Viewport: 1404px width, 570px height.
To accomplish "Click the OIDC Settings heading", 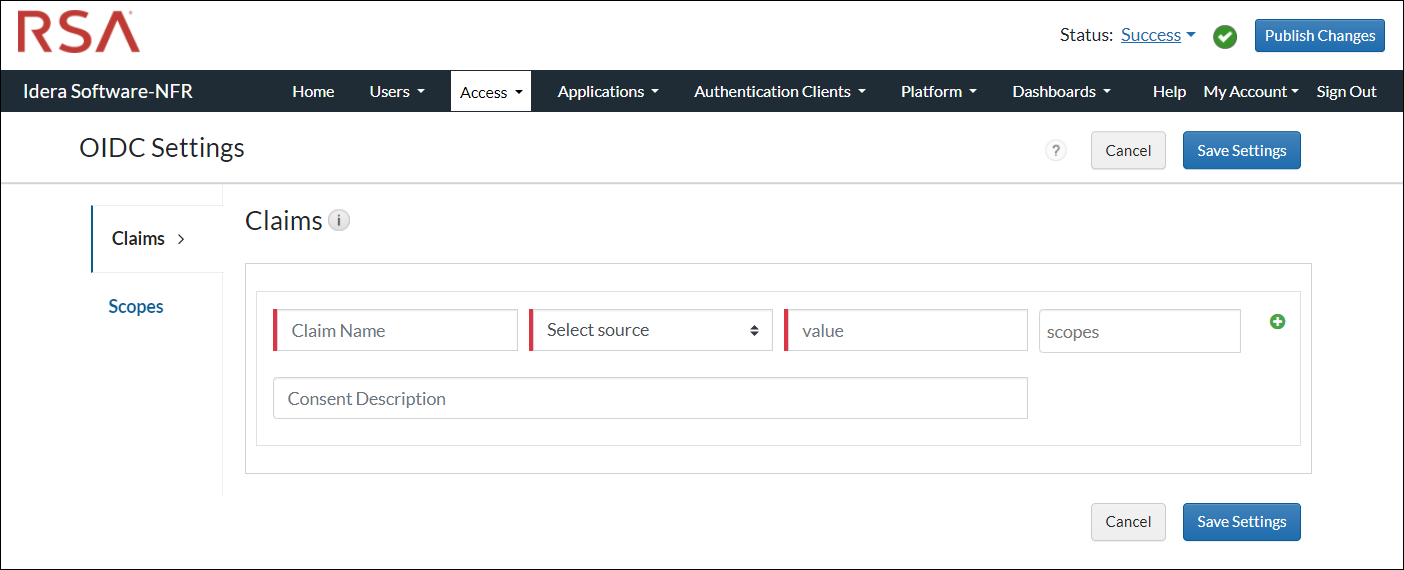I will 162,148.
